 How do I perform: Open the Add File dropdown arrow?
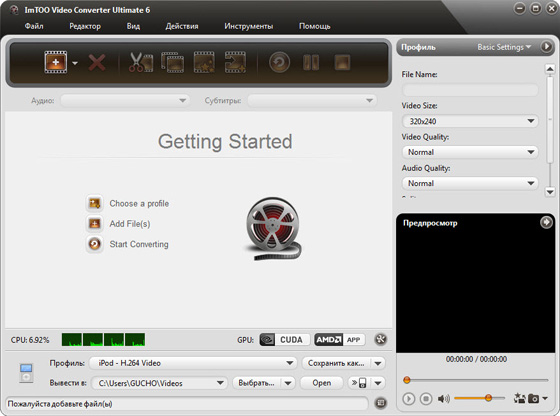click(75, 63)
